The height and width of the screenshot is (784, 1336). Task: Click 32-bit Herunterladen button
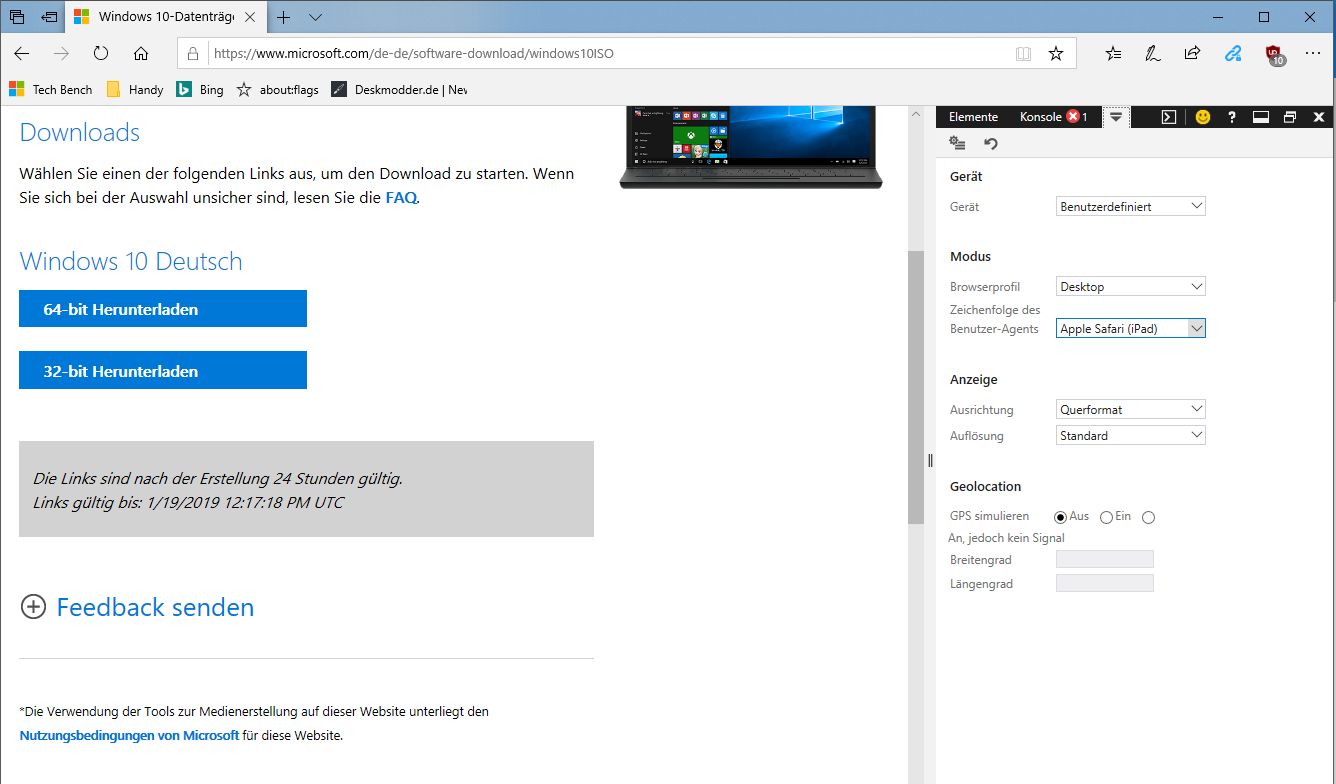pyautogui.click(x=163, y=371)
